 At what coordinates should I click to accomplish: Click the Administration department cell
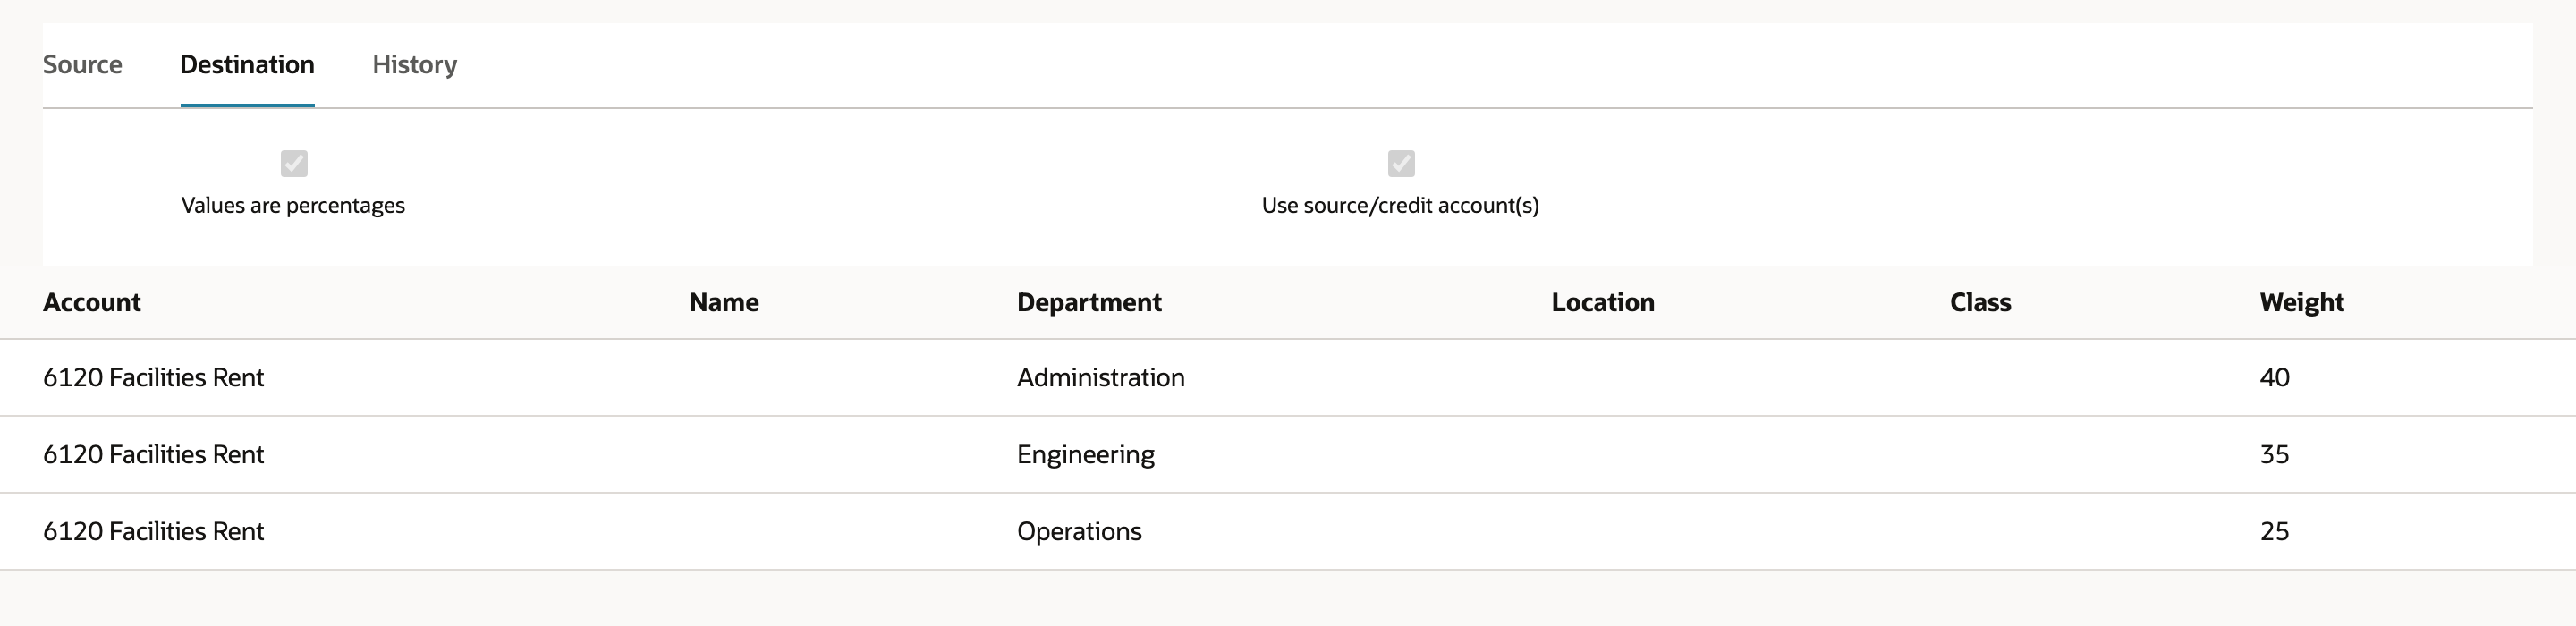[1101, 378]
